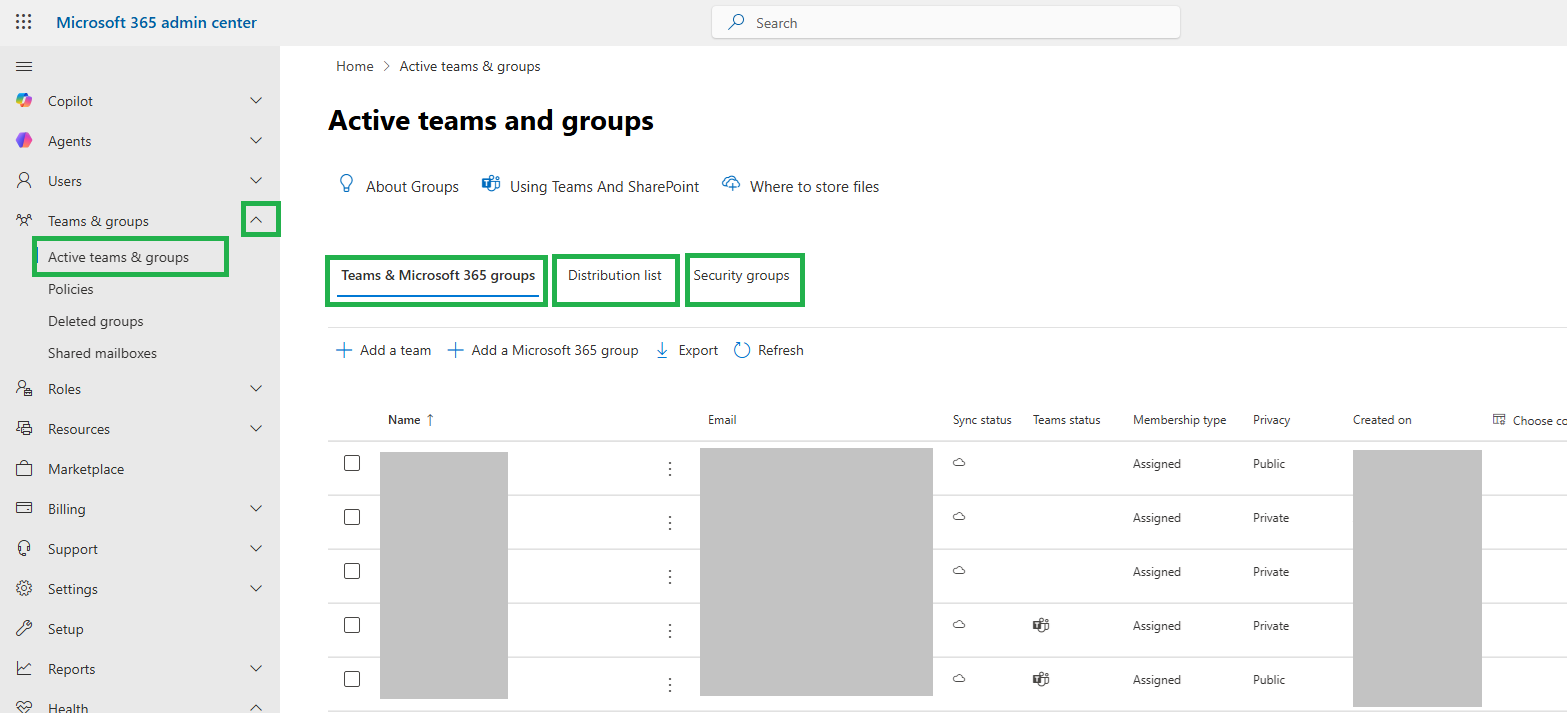Click the Privacy column header
1567x713 pixels.
1271,420
